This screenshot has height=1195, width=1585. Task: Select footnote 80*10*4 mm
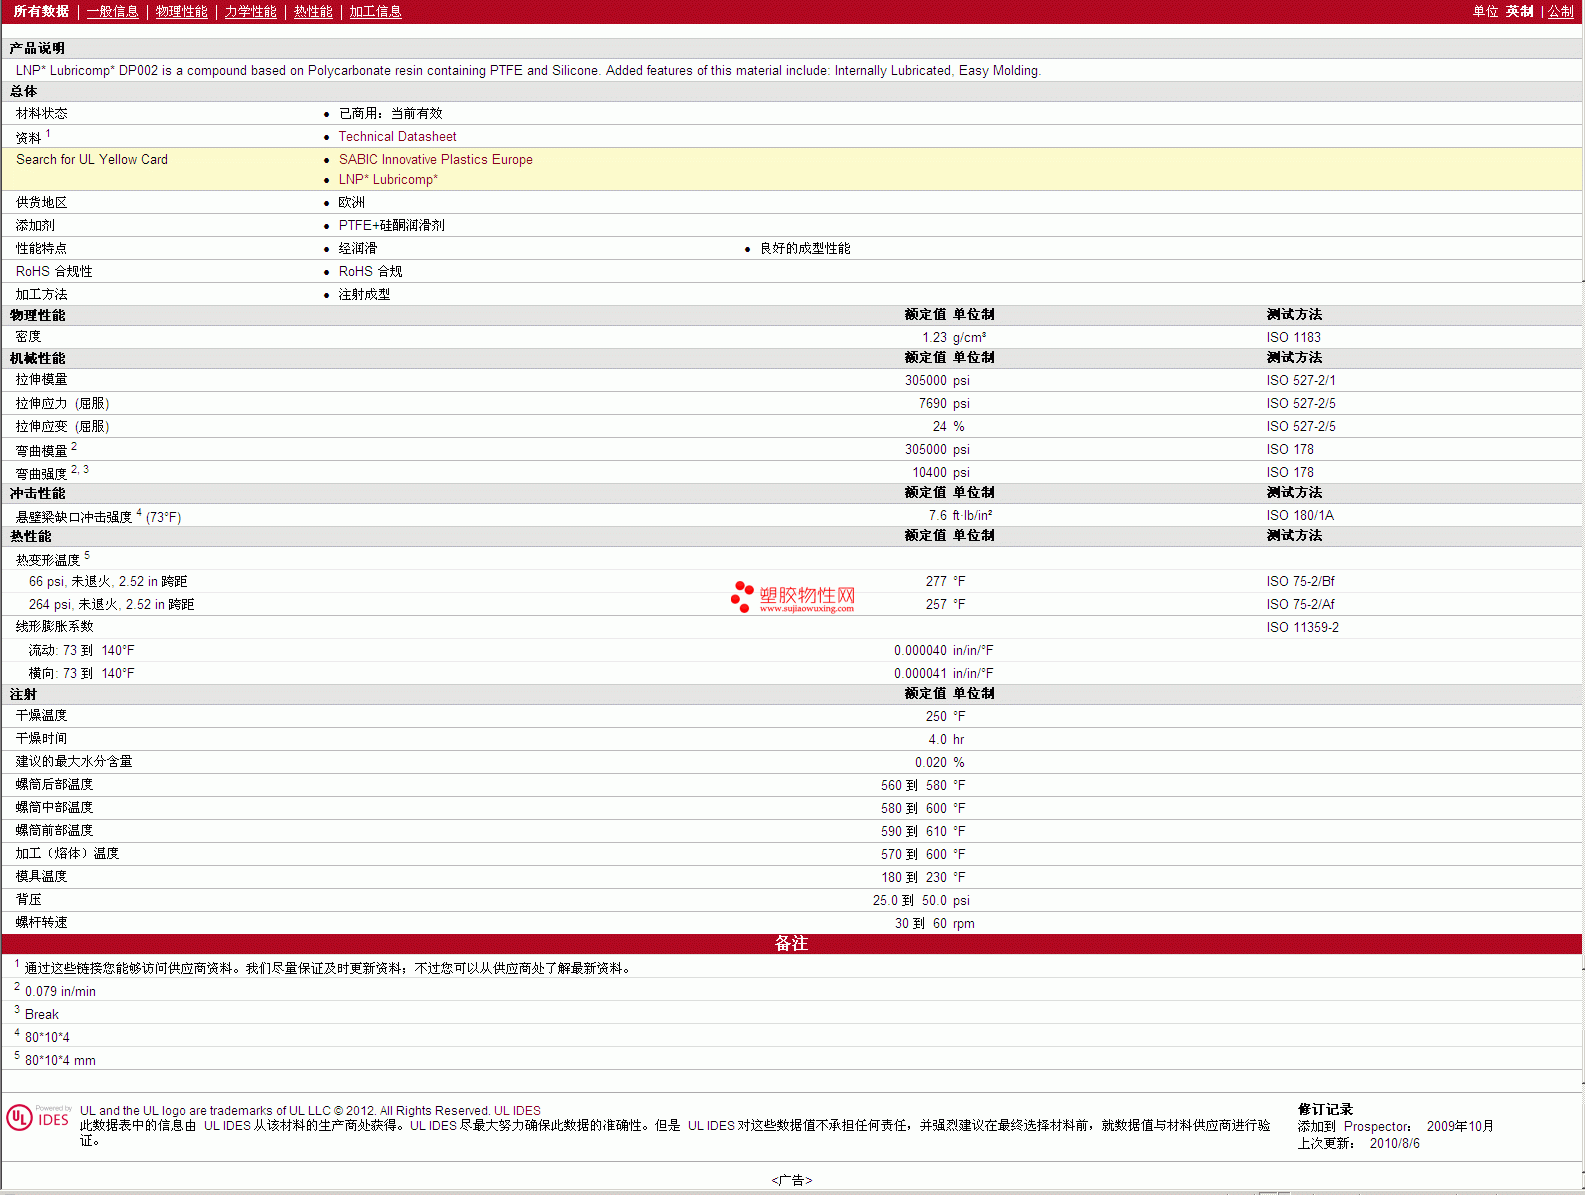[60, 1060]
